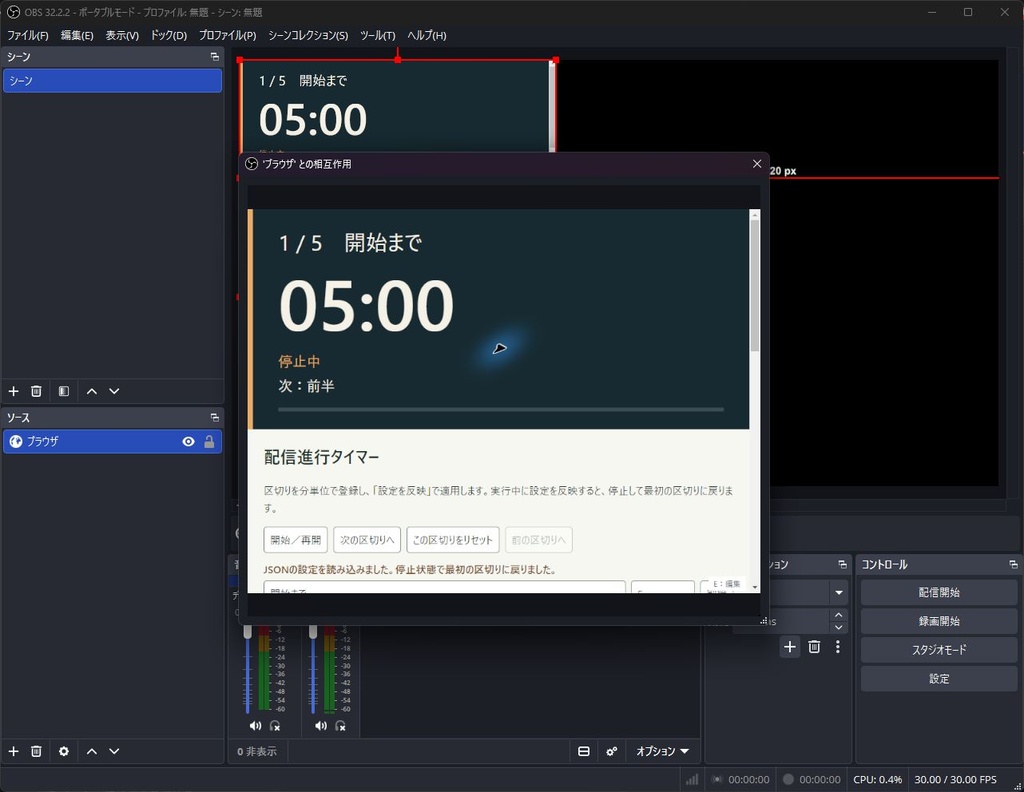Open advanced audio properties gear in mixer
1024x792 pixels.
coord(611,752)
